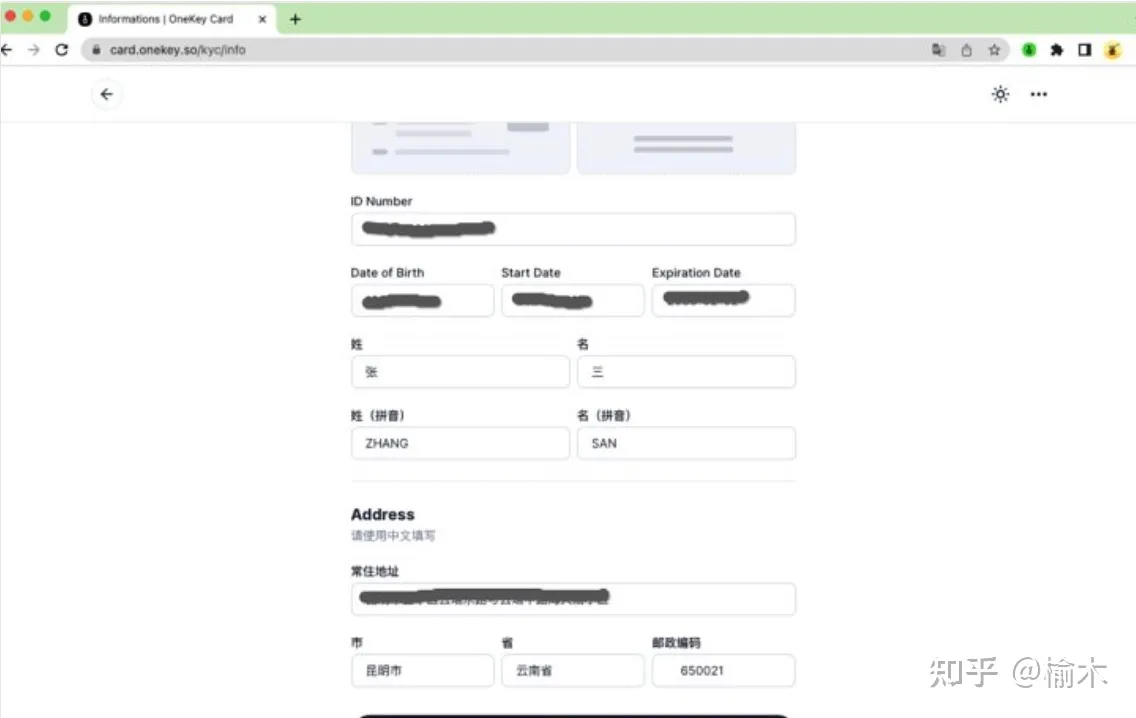Click the front ID card upload thumbnail
This screenshot has height=718, width=1136.
pos(460,148)
